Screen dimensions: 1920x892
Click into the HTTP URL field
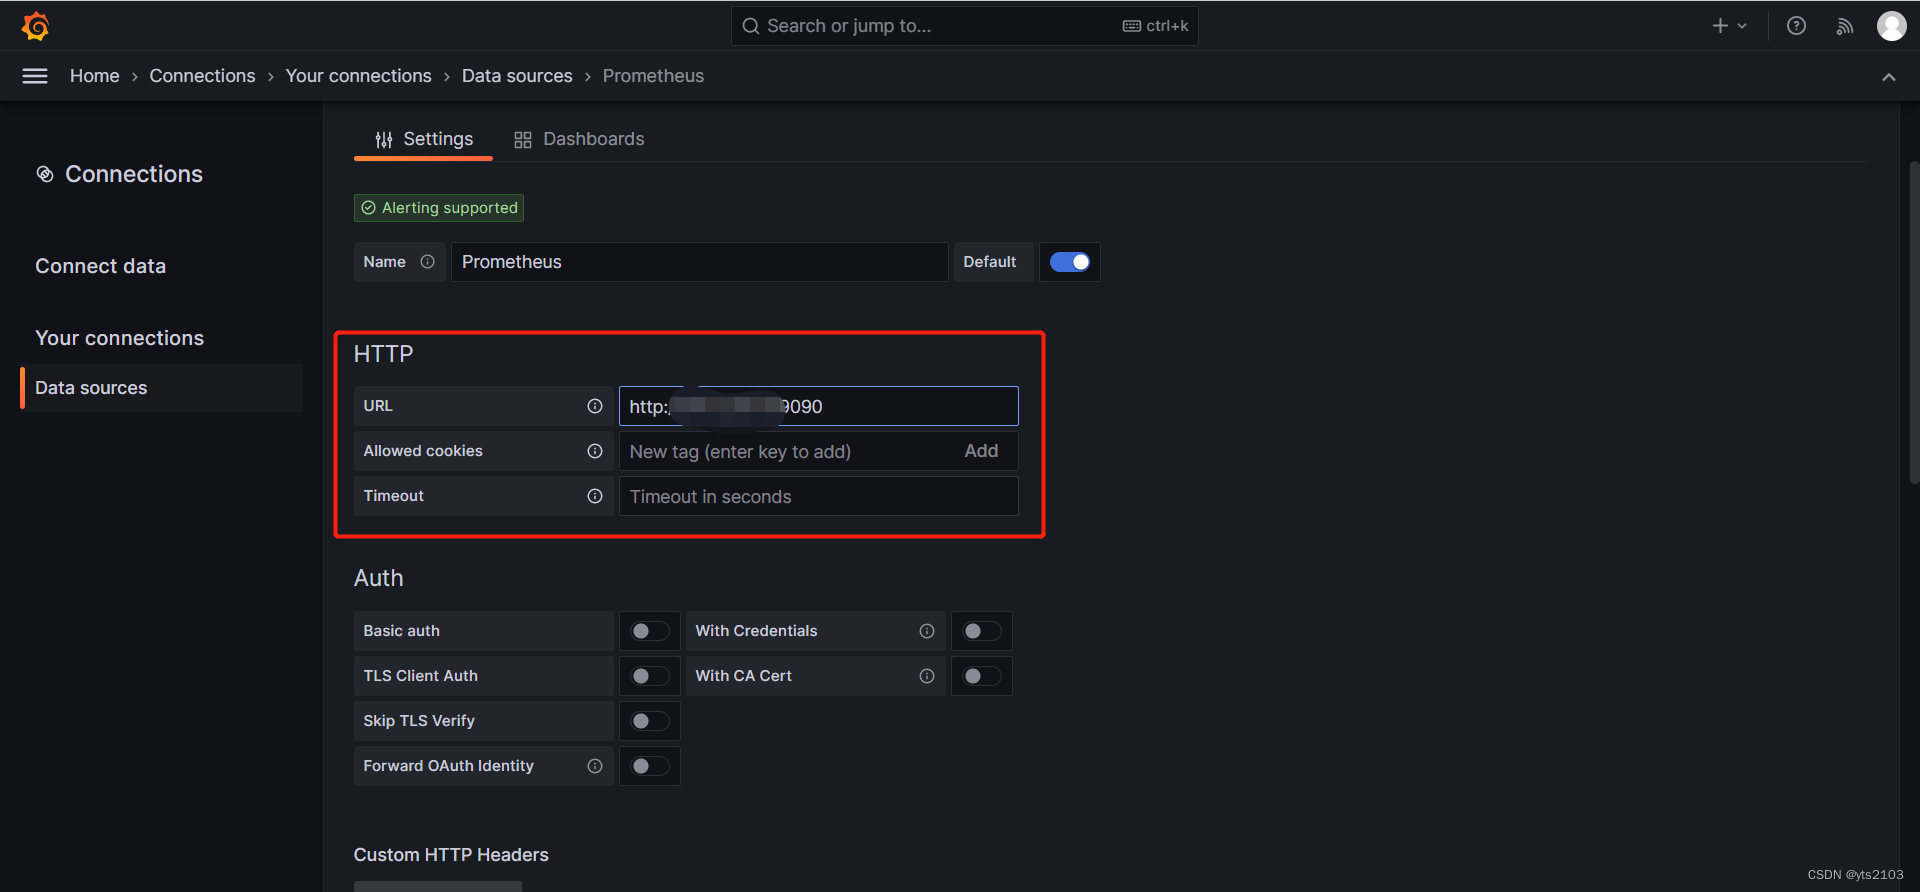pyautogui.click(x=819, y=406)
